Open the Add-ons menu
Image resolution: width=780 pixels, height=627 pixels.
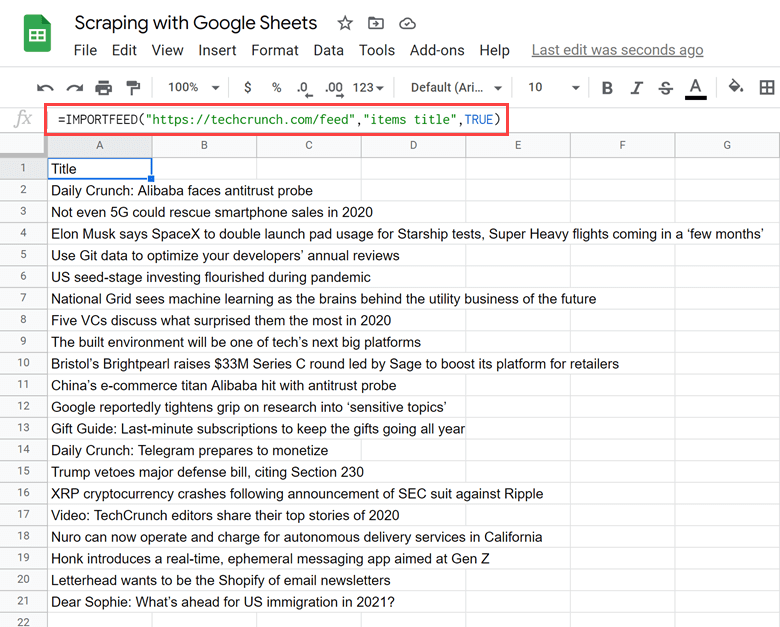[436, 50]
